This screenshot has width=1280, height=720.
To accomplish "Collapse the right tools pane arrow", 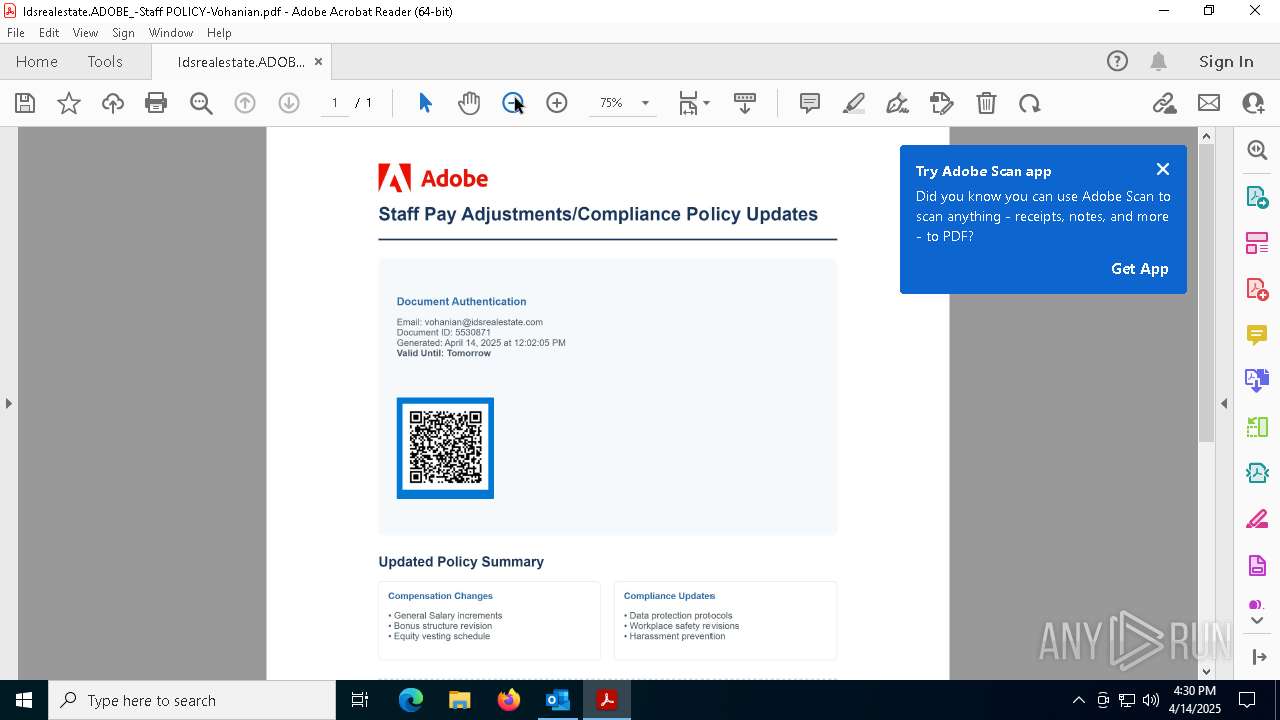I will coord(1224,403).
